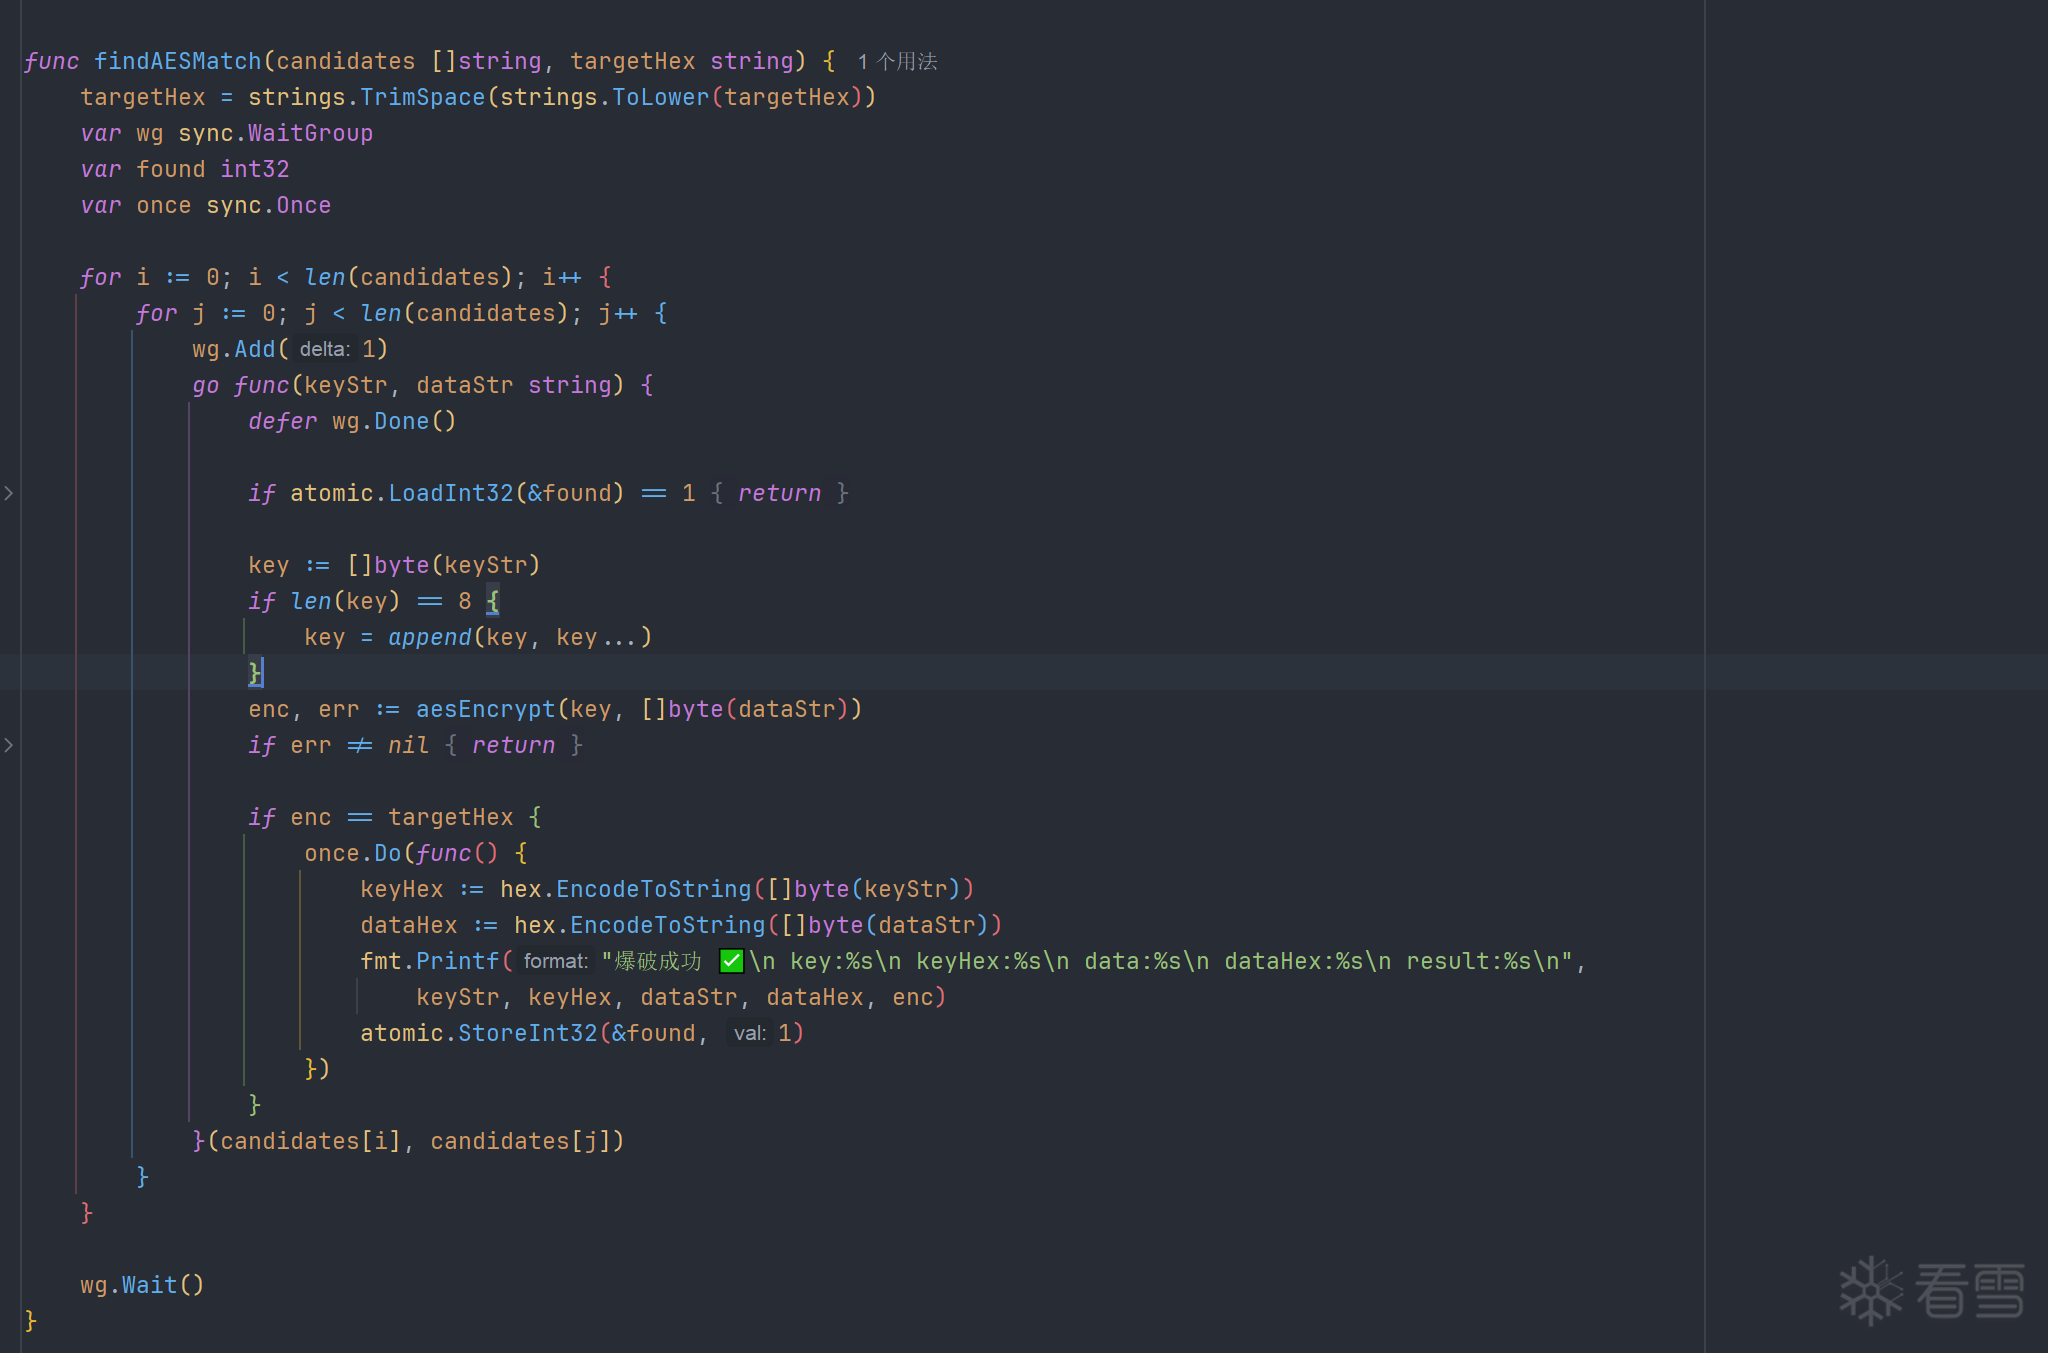Screen dimensions: 2048x1353
Task: Click the TrimSpace method name
Action: pos(422,97)
